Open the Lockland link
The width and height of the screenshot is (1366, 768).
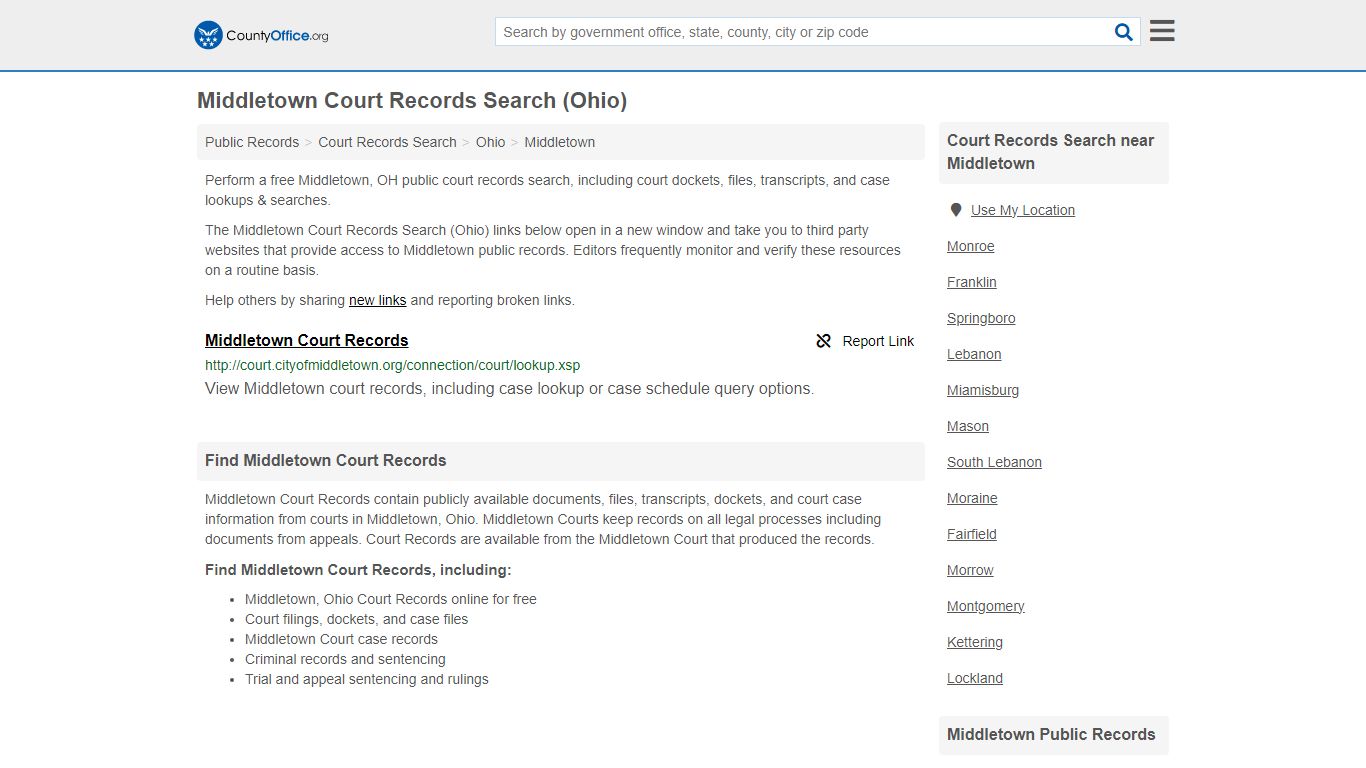click(x=974, y=678)
